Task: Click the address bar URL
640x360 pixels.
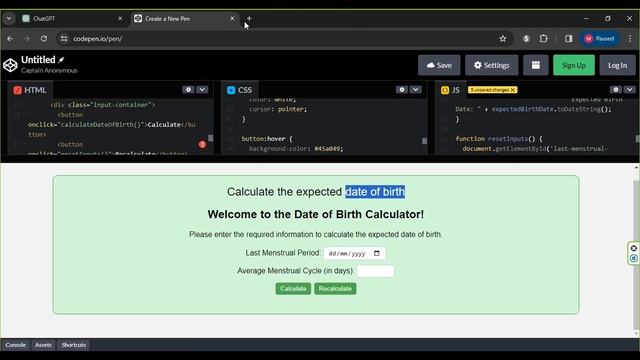Action: click(98, 39)
